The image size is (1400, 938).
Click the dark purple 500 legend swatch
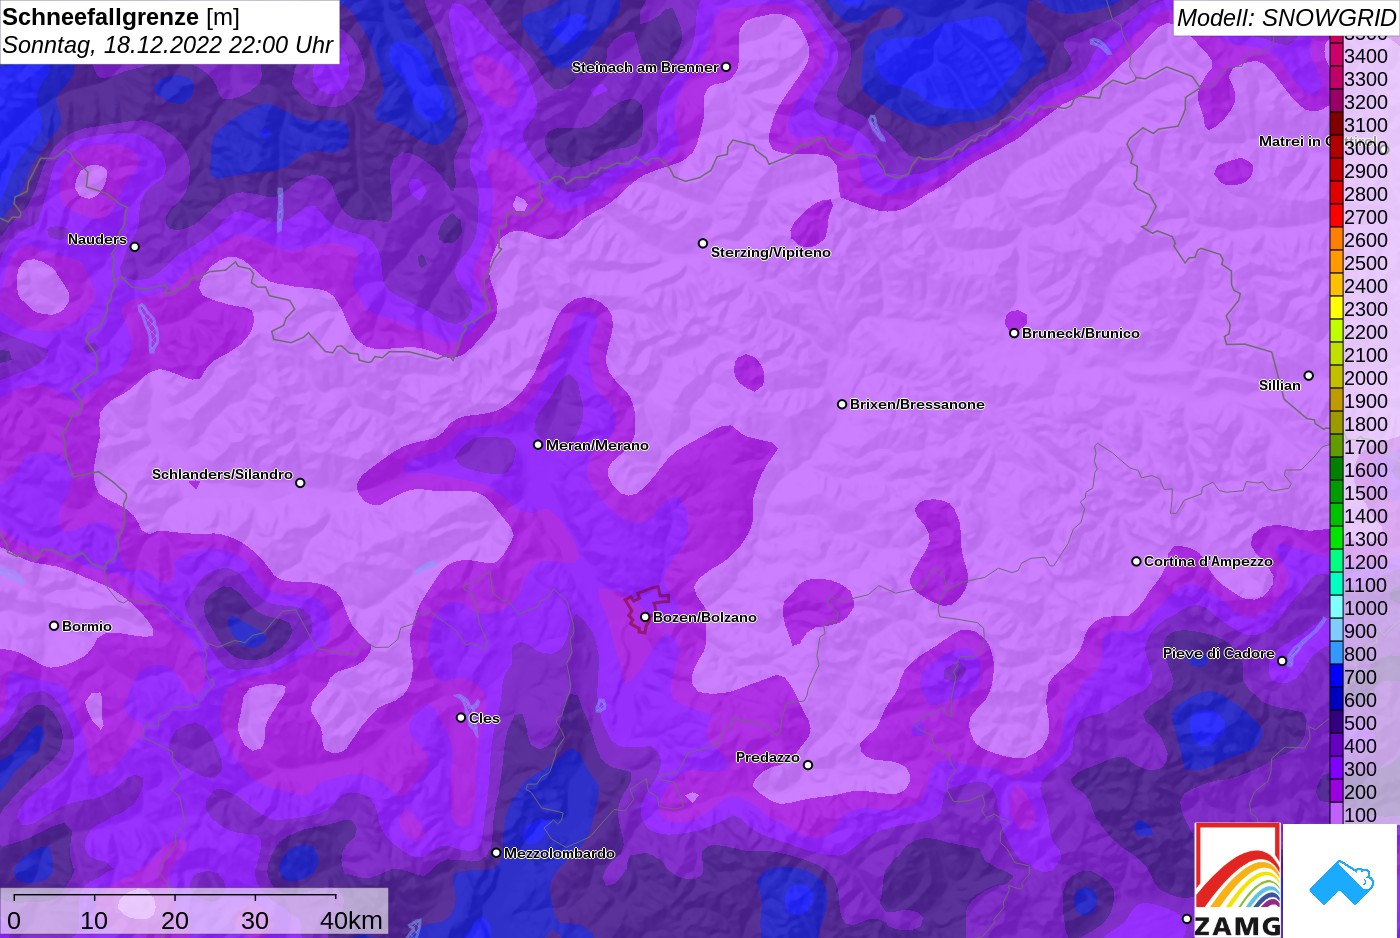(1336, 723)
